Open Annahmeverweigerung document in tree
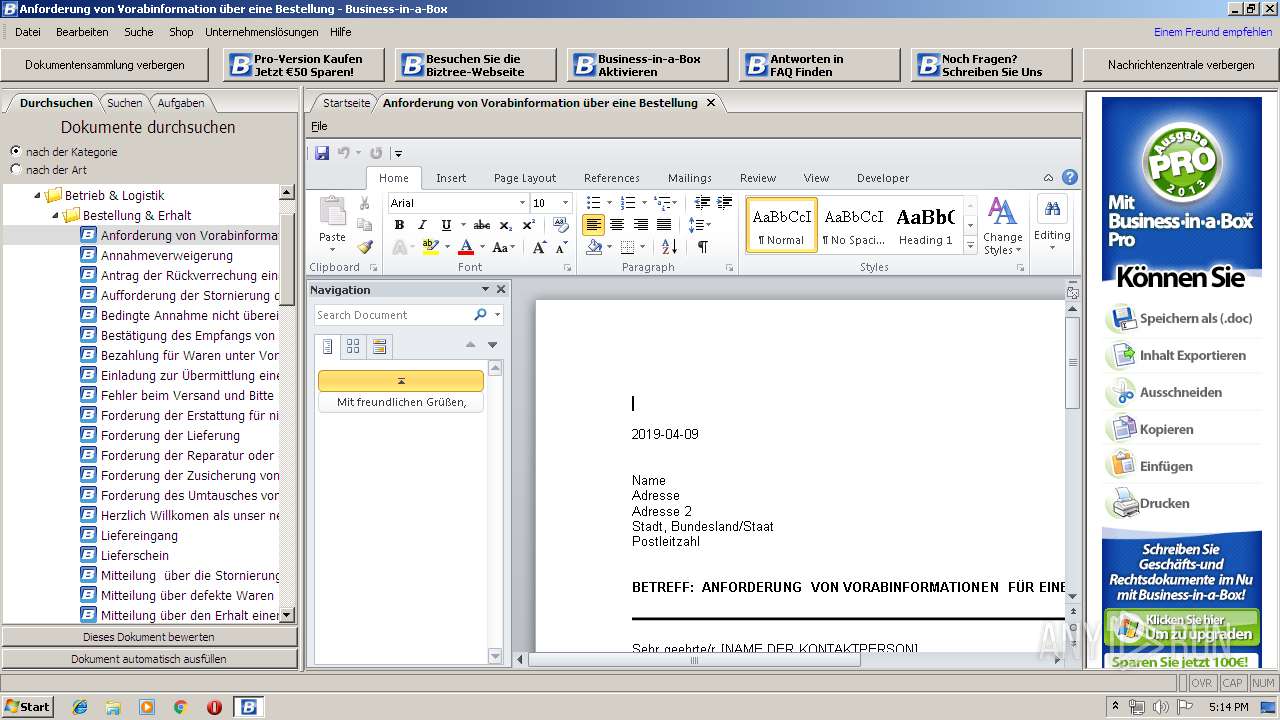1280x720 pixels. pos(166,255)
